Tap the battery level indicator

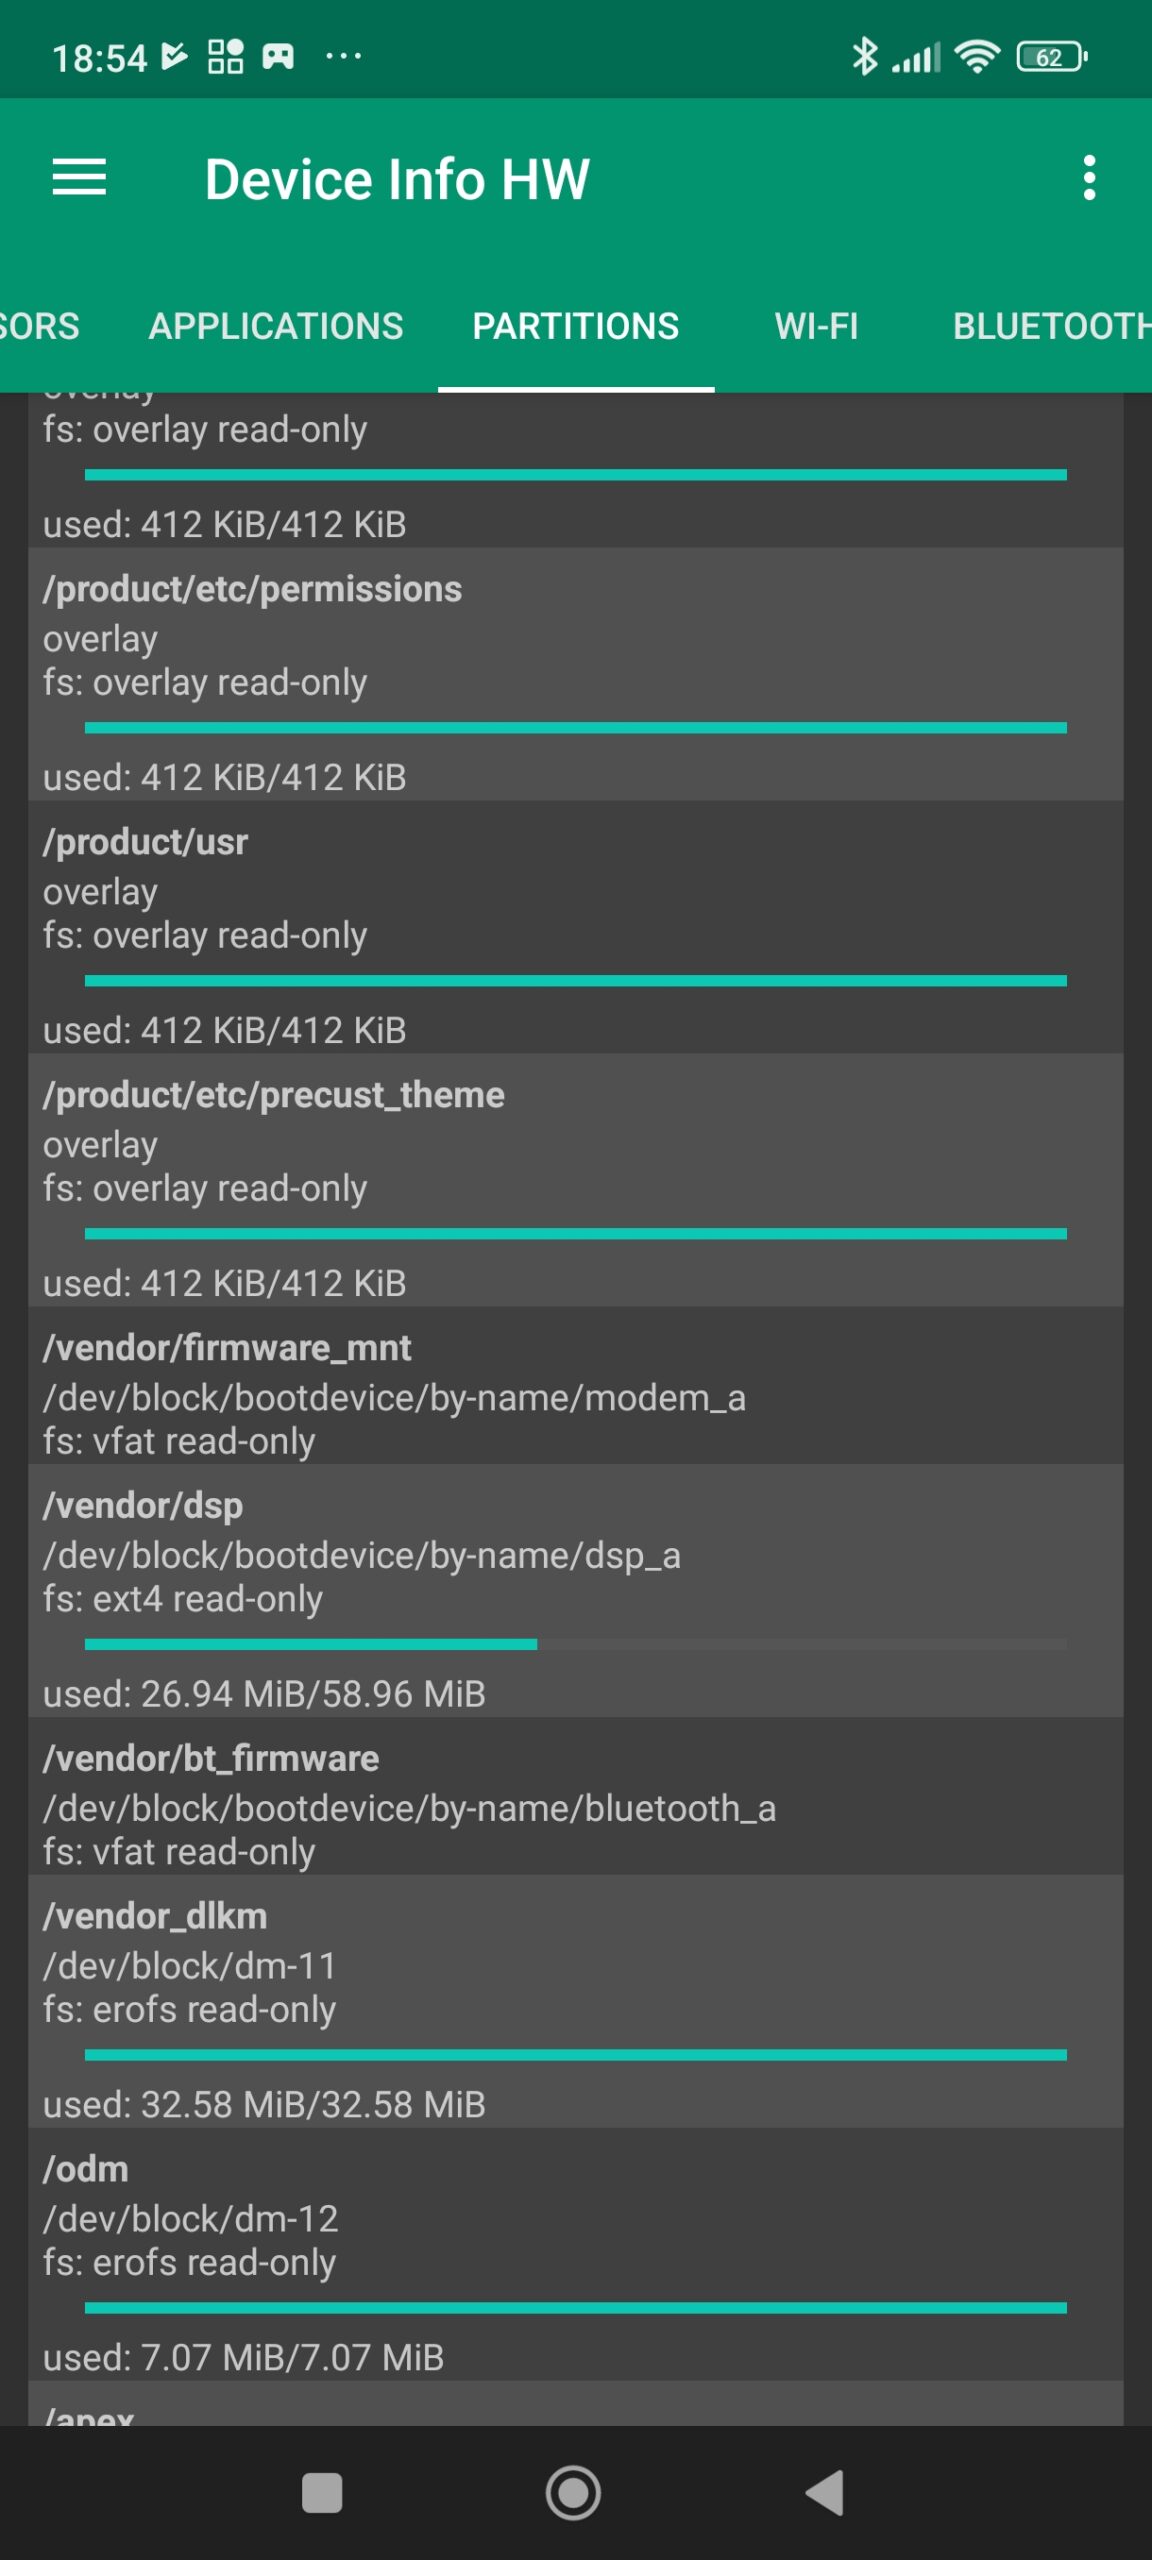(1051, 57)
